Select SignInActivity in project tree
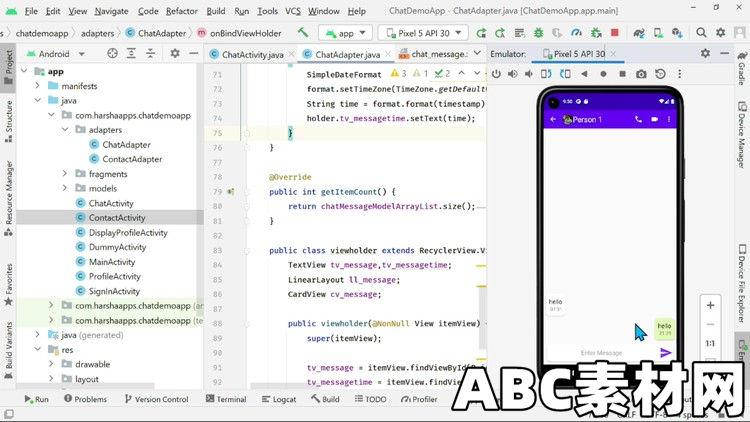 click(x=114, y=291)
